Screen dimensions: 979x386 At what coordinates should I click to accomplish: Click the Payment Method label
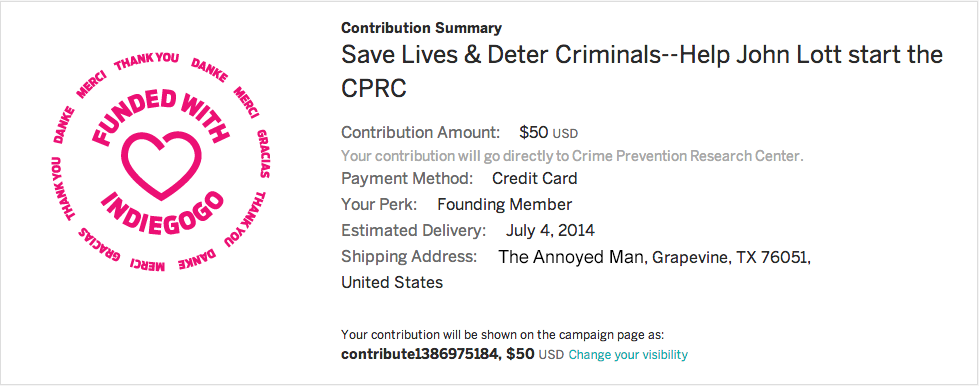(407, 179)
